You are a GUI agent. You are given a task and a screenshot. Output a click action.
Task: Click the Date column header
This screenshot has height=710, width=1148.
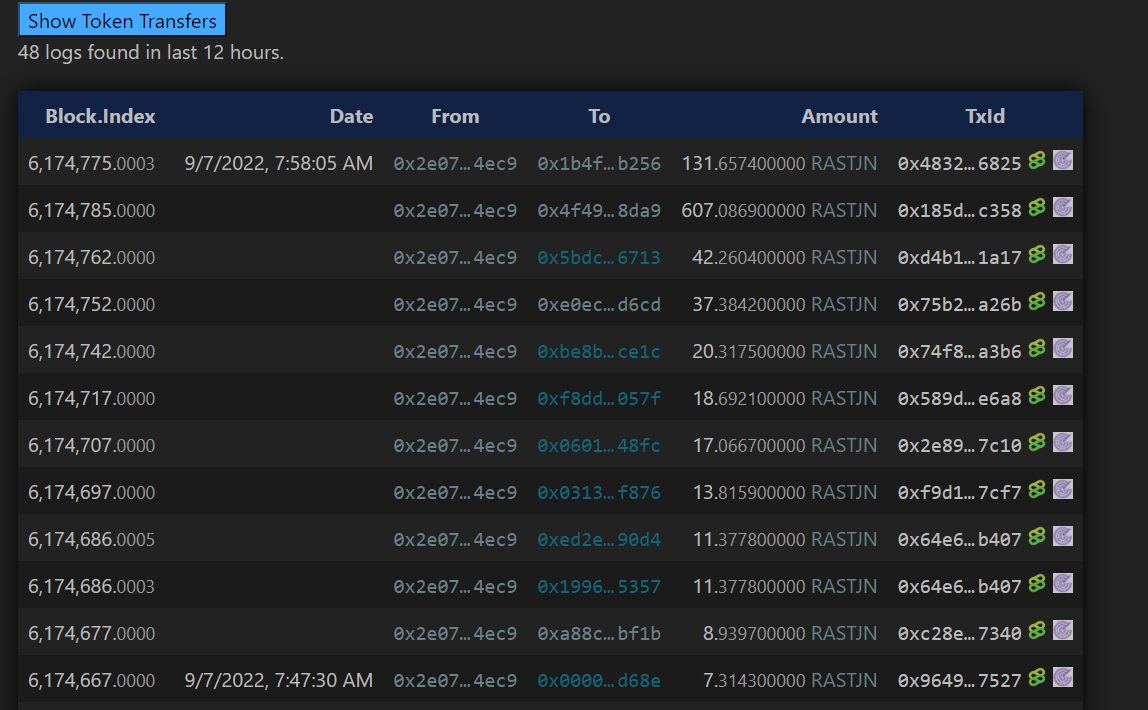351,116
